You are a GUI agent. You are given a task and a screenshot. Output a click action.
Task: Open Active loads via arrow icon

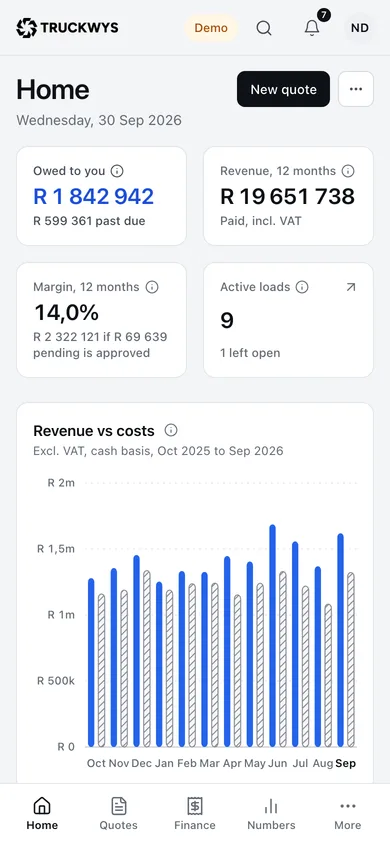coord(351,287)
